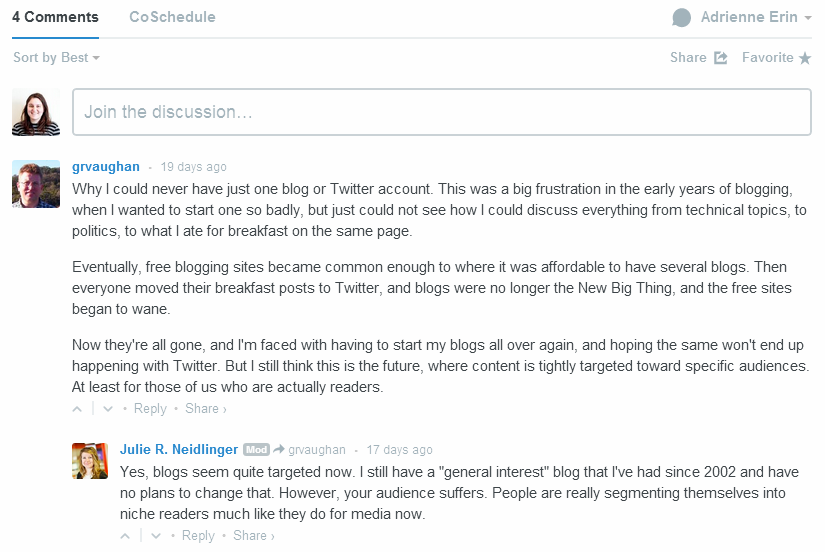The width and height of the screenshot is (825, 552).
Task: Click the speech bubble icon beside Adrienne Erin
Action: click(682, 18)
